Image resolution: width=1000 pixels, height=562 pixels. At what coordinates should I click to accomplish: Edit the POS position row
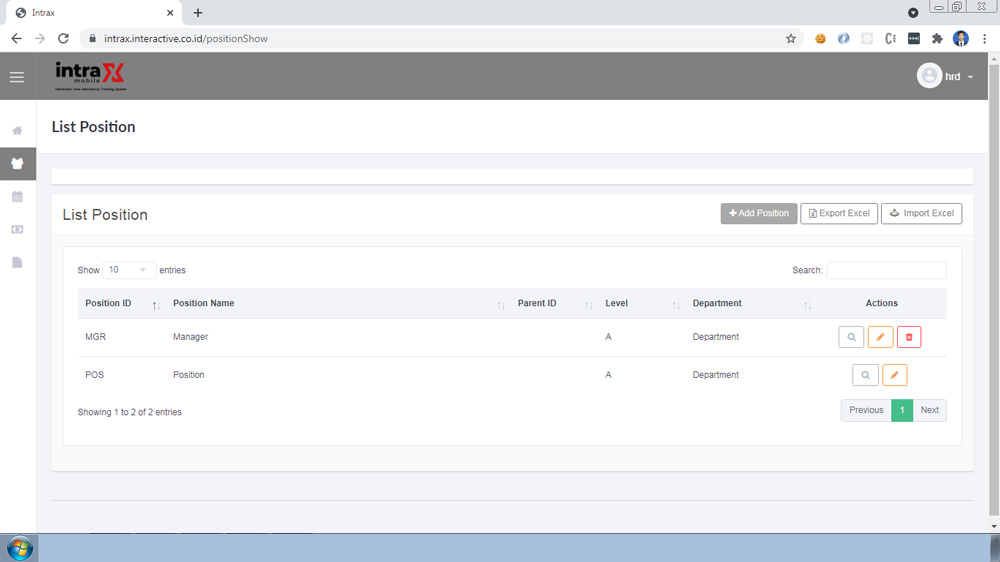click(x=894, y=375)
